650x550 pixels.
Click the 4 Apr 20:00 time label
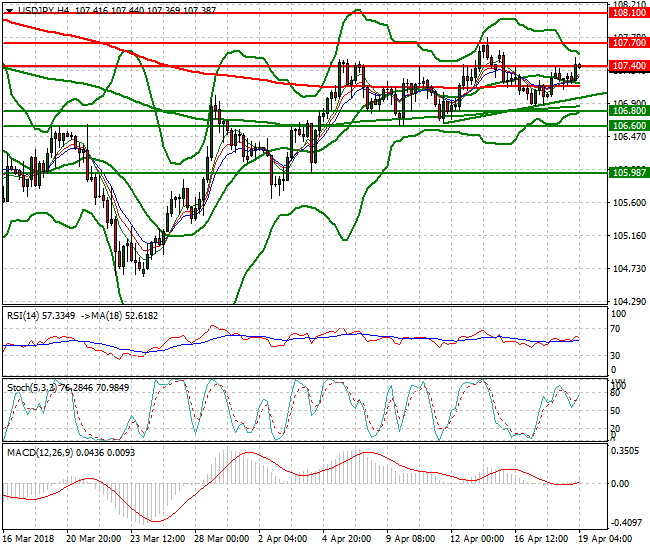click(347, 539)
